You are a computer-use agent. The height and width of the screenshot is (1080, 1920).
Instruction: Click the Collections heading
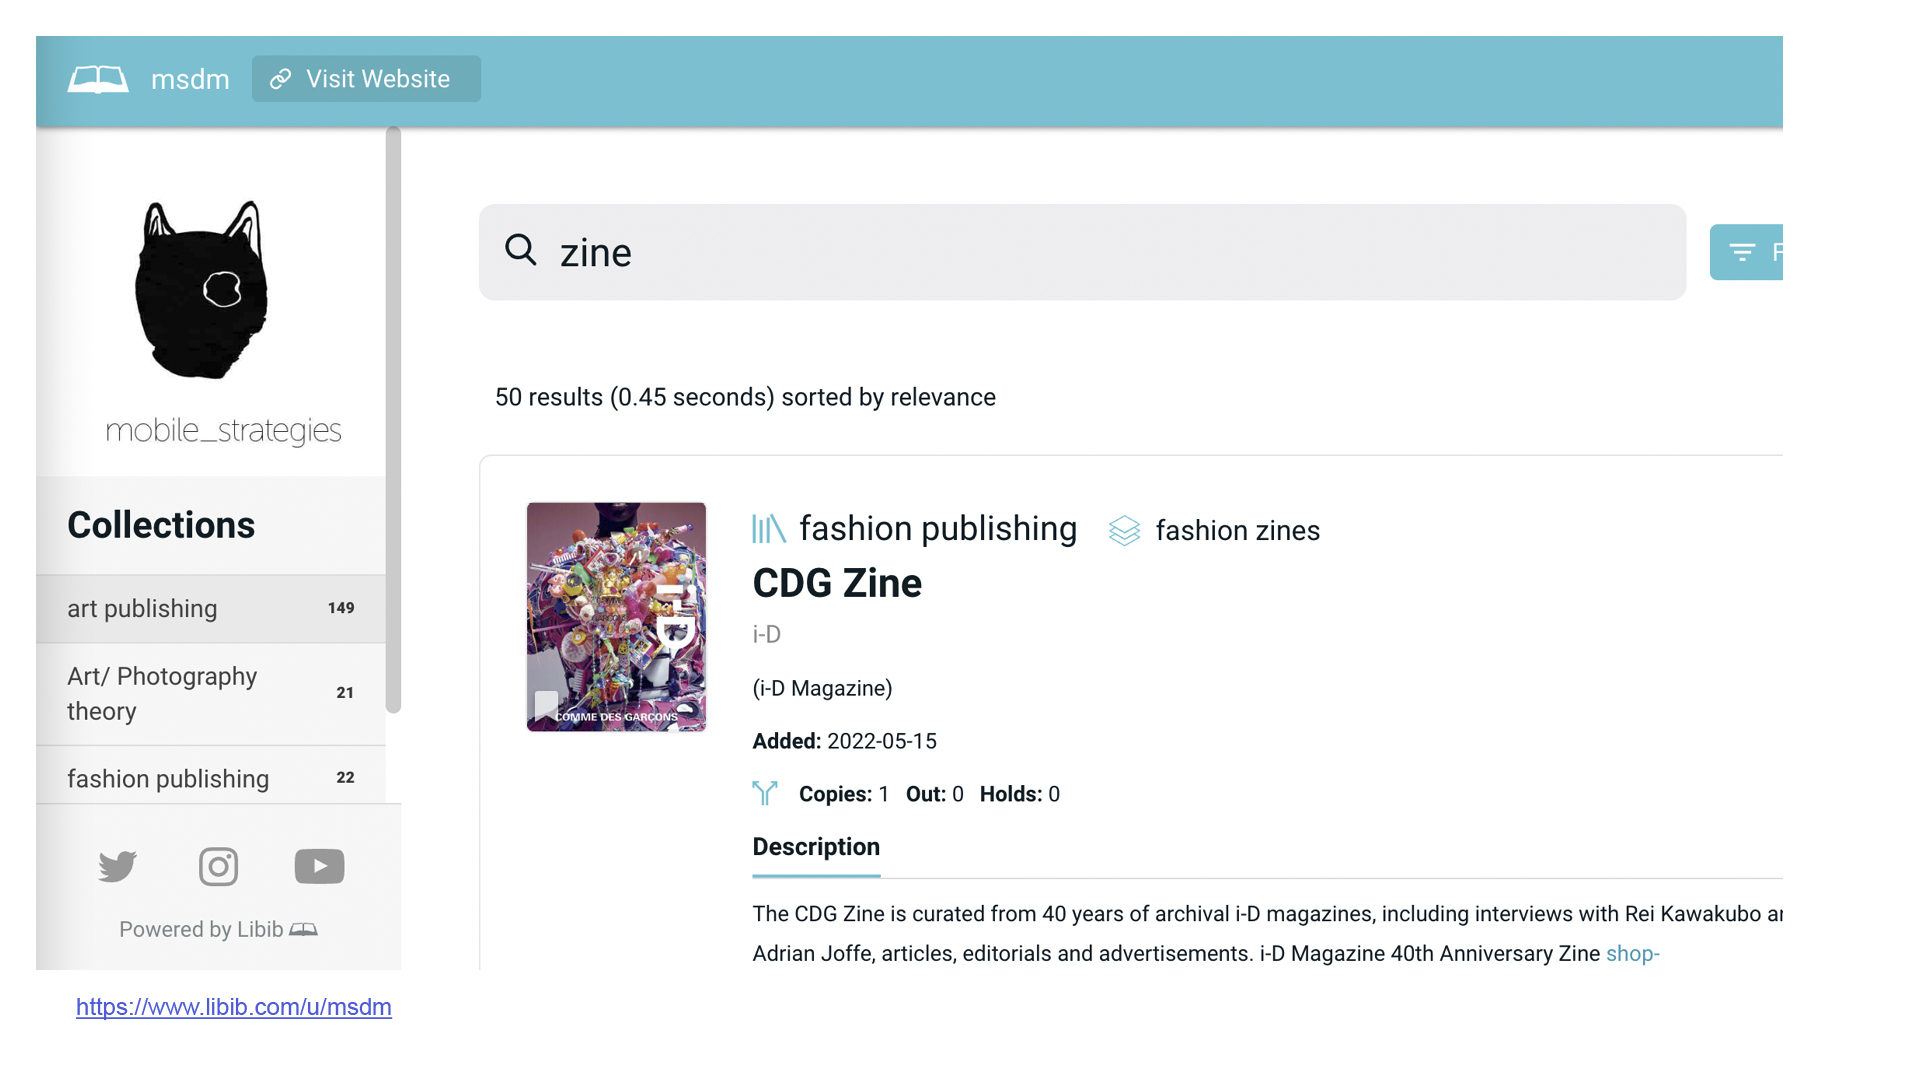click(161, 525)
